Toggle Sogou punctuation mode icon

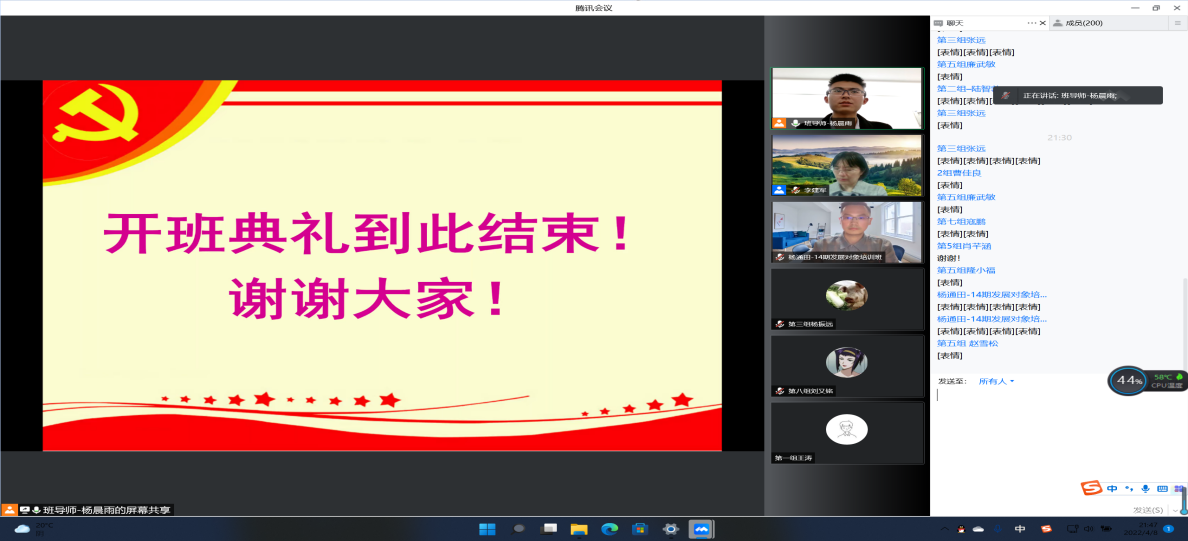[x=1128, y=488]
